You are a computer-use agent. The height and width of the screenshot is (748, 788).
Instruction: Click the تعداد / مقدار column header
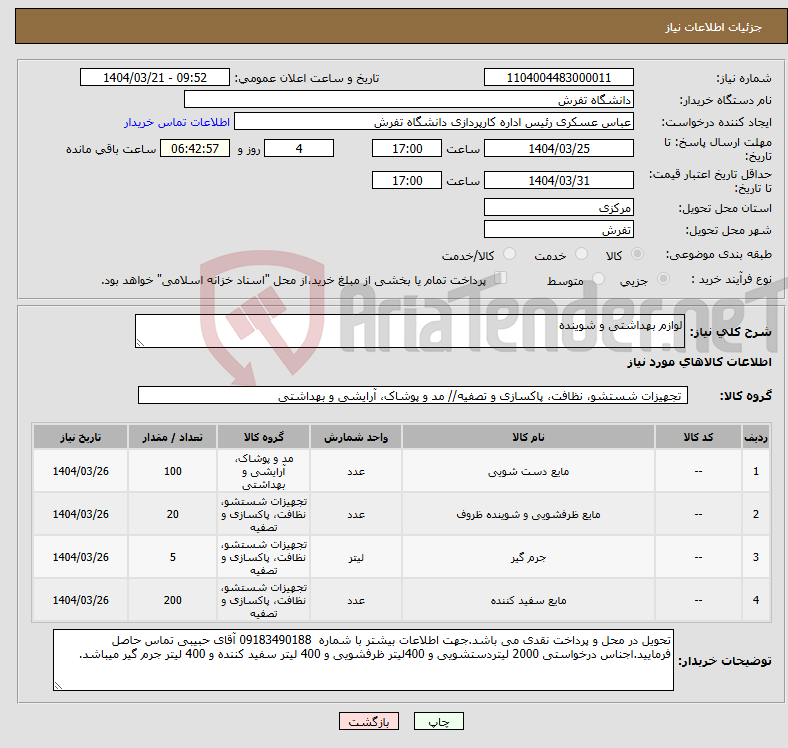click(172, 437)
